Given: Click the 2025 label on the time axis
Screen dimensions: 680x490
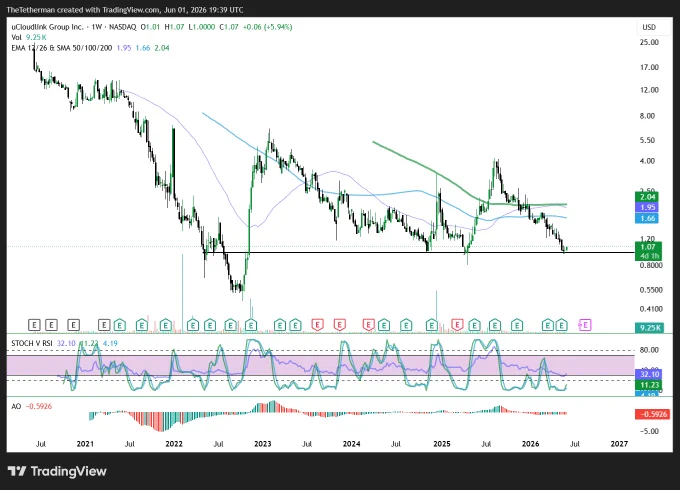Looking at the screenshot, I should pos(442,444).
